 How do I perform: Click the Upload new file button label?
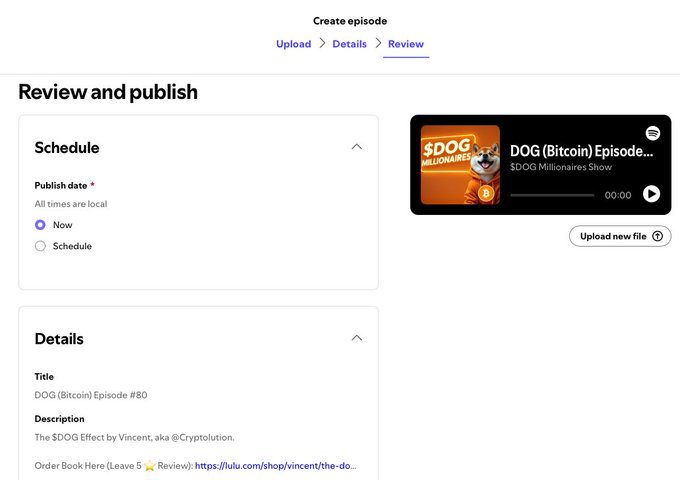click(x=613, y=236)
